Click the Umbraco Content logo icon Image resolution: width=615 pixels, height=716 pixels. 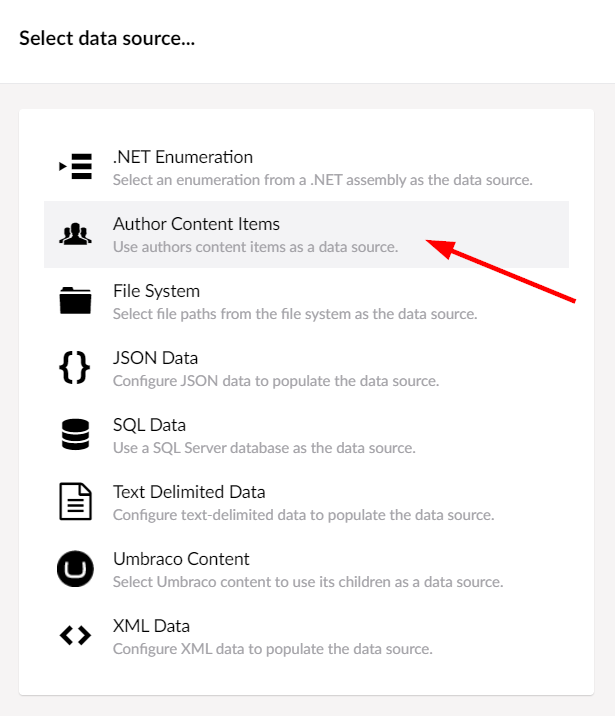[x=75, y=569]
